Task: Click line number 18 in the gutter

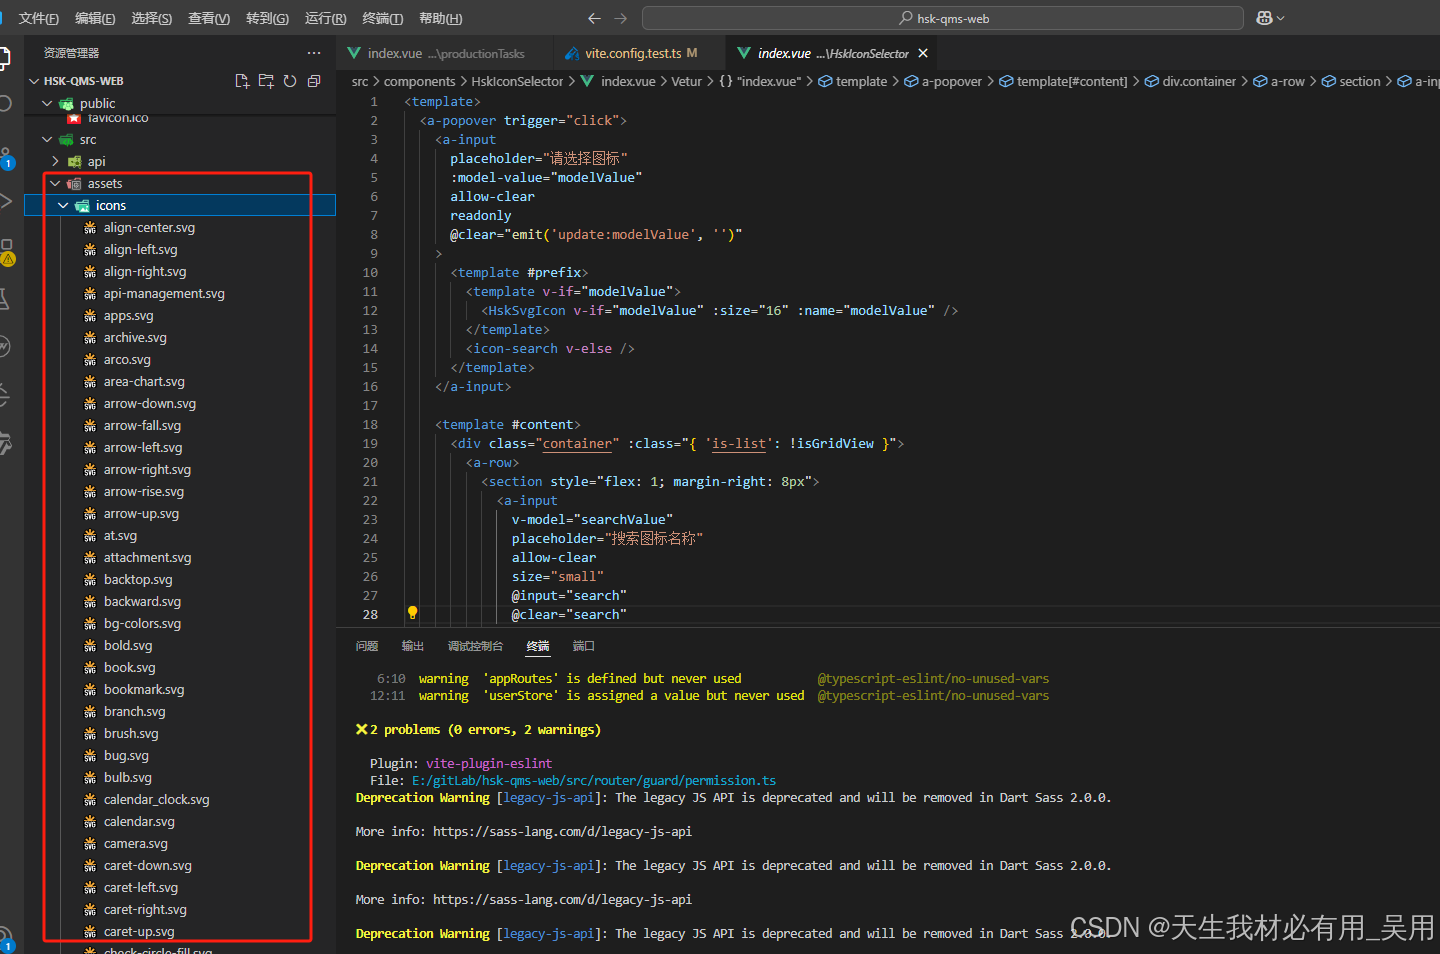Action: coord(370,424)
